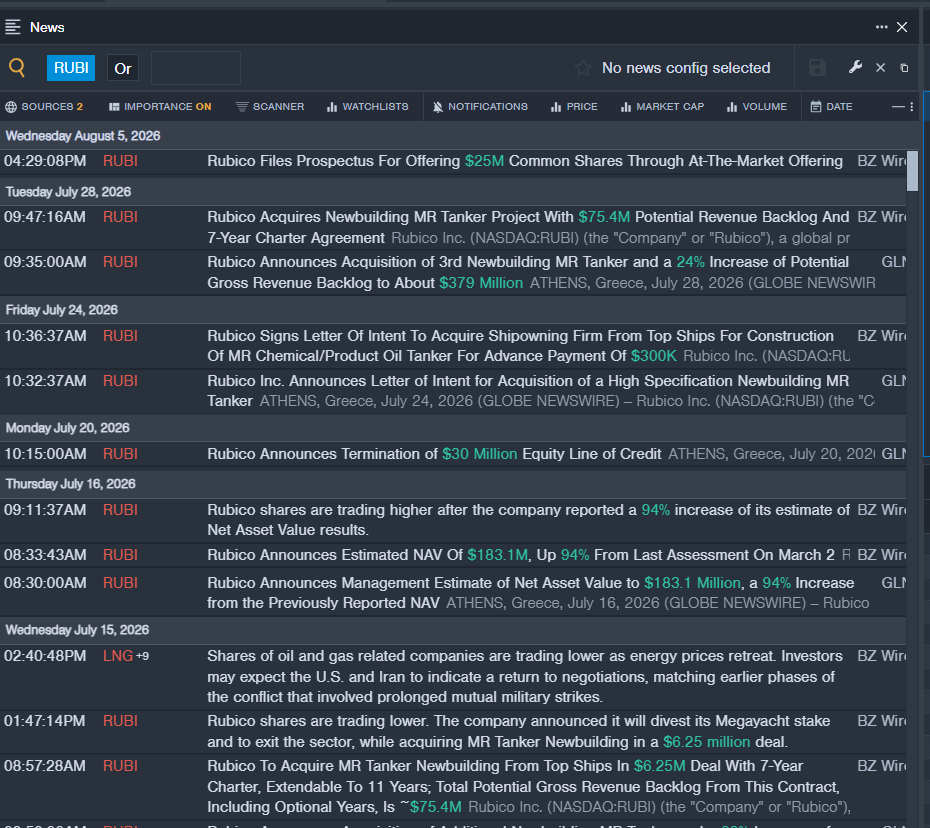
Task: Open headline about $25M At-The-Market Offering
Action: [x=525, y=161]
